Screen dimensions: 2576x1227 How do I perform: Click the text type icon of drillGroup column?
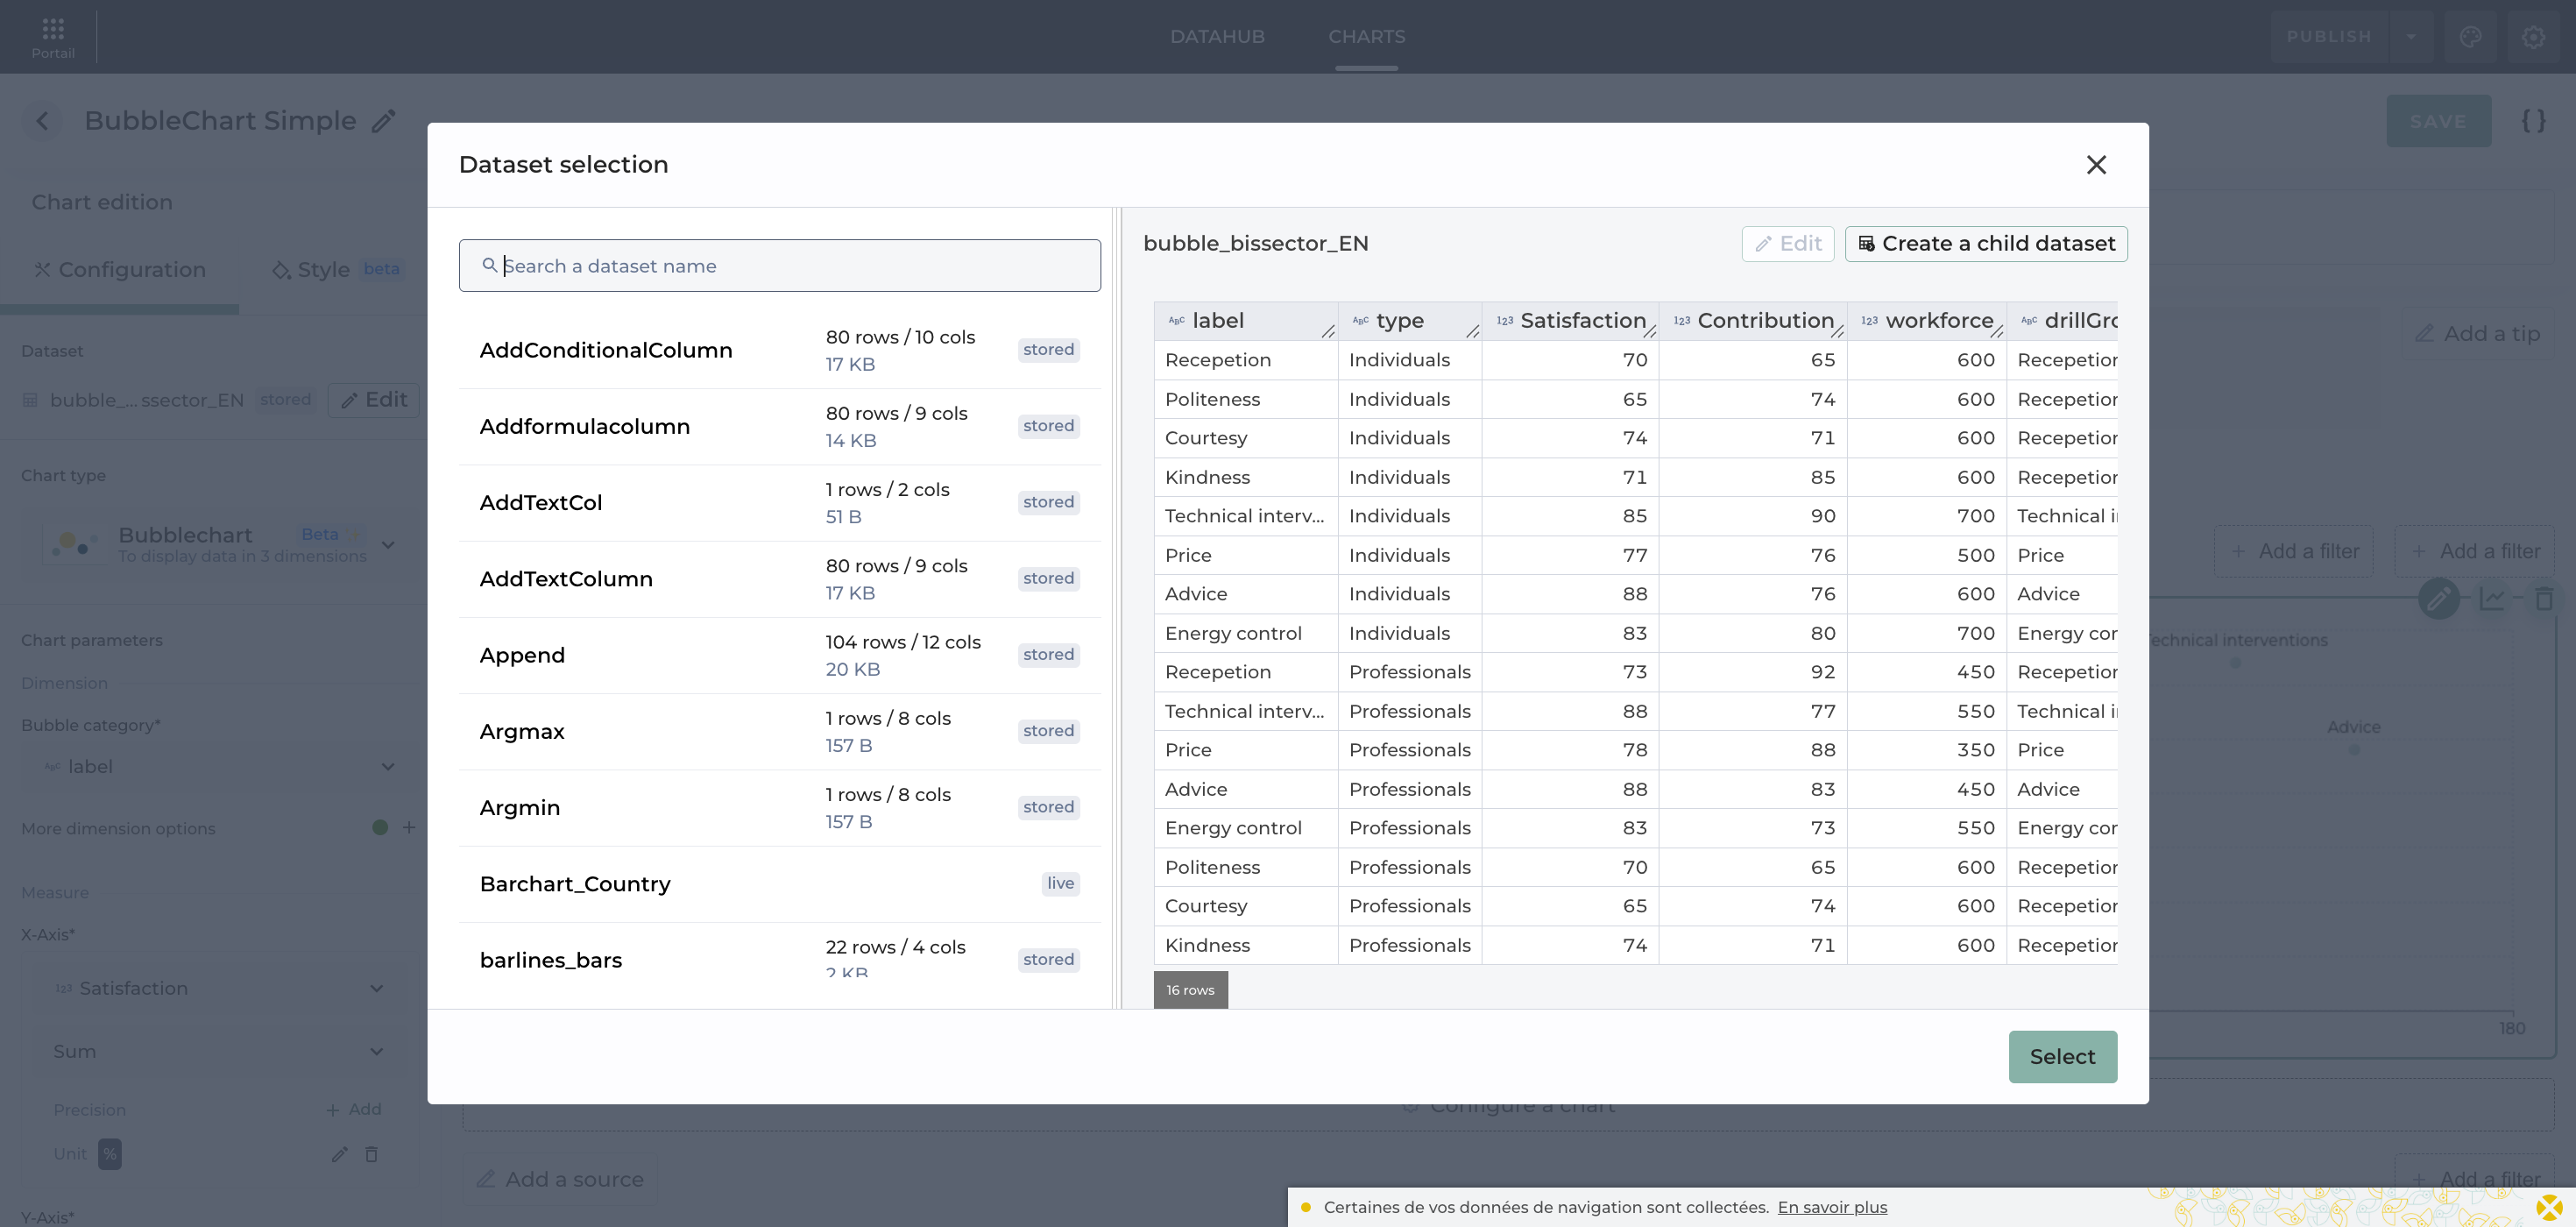pyautogui.click(x=2029, y=321)
